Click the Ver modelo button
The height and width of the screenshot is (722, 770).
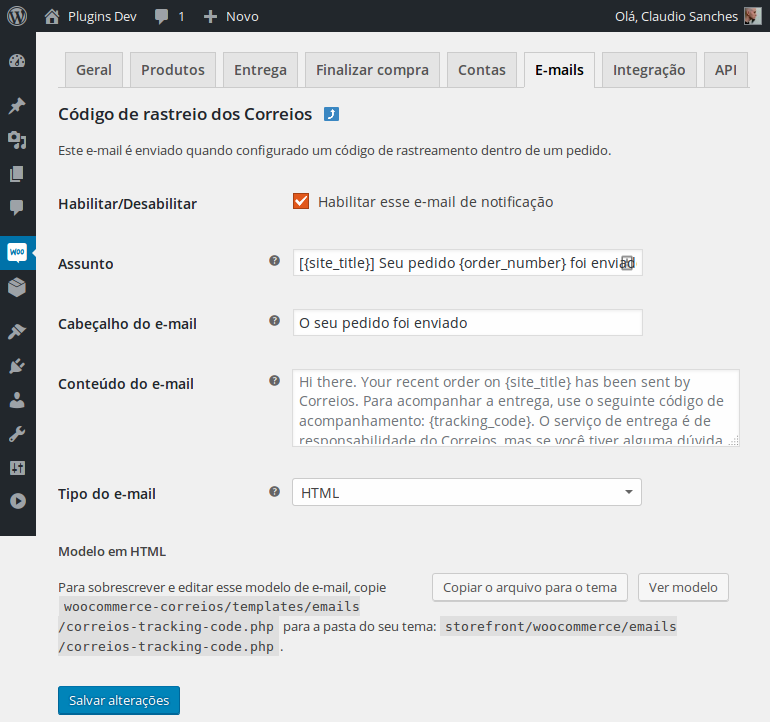[683, 587]
